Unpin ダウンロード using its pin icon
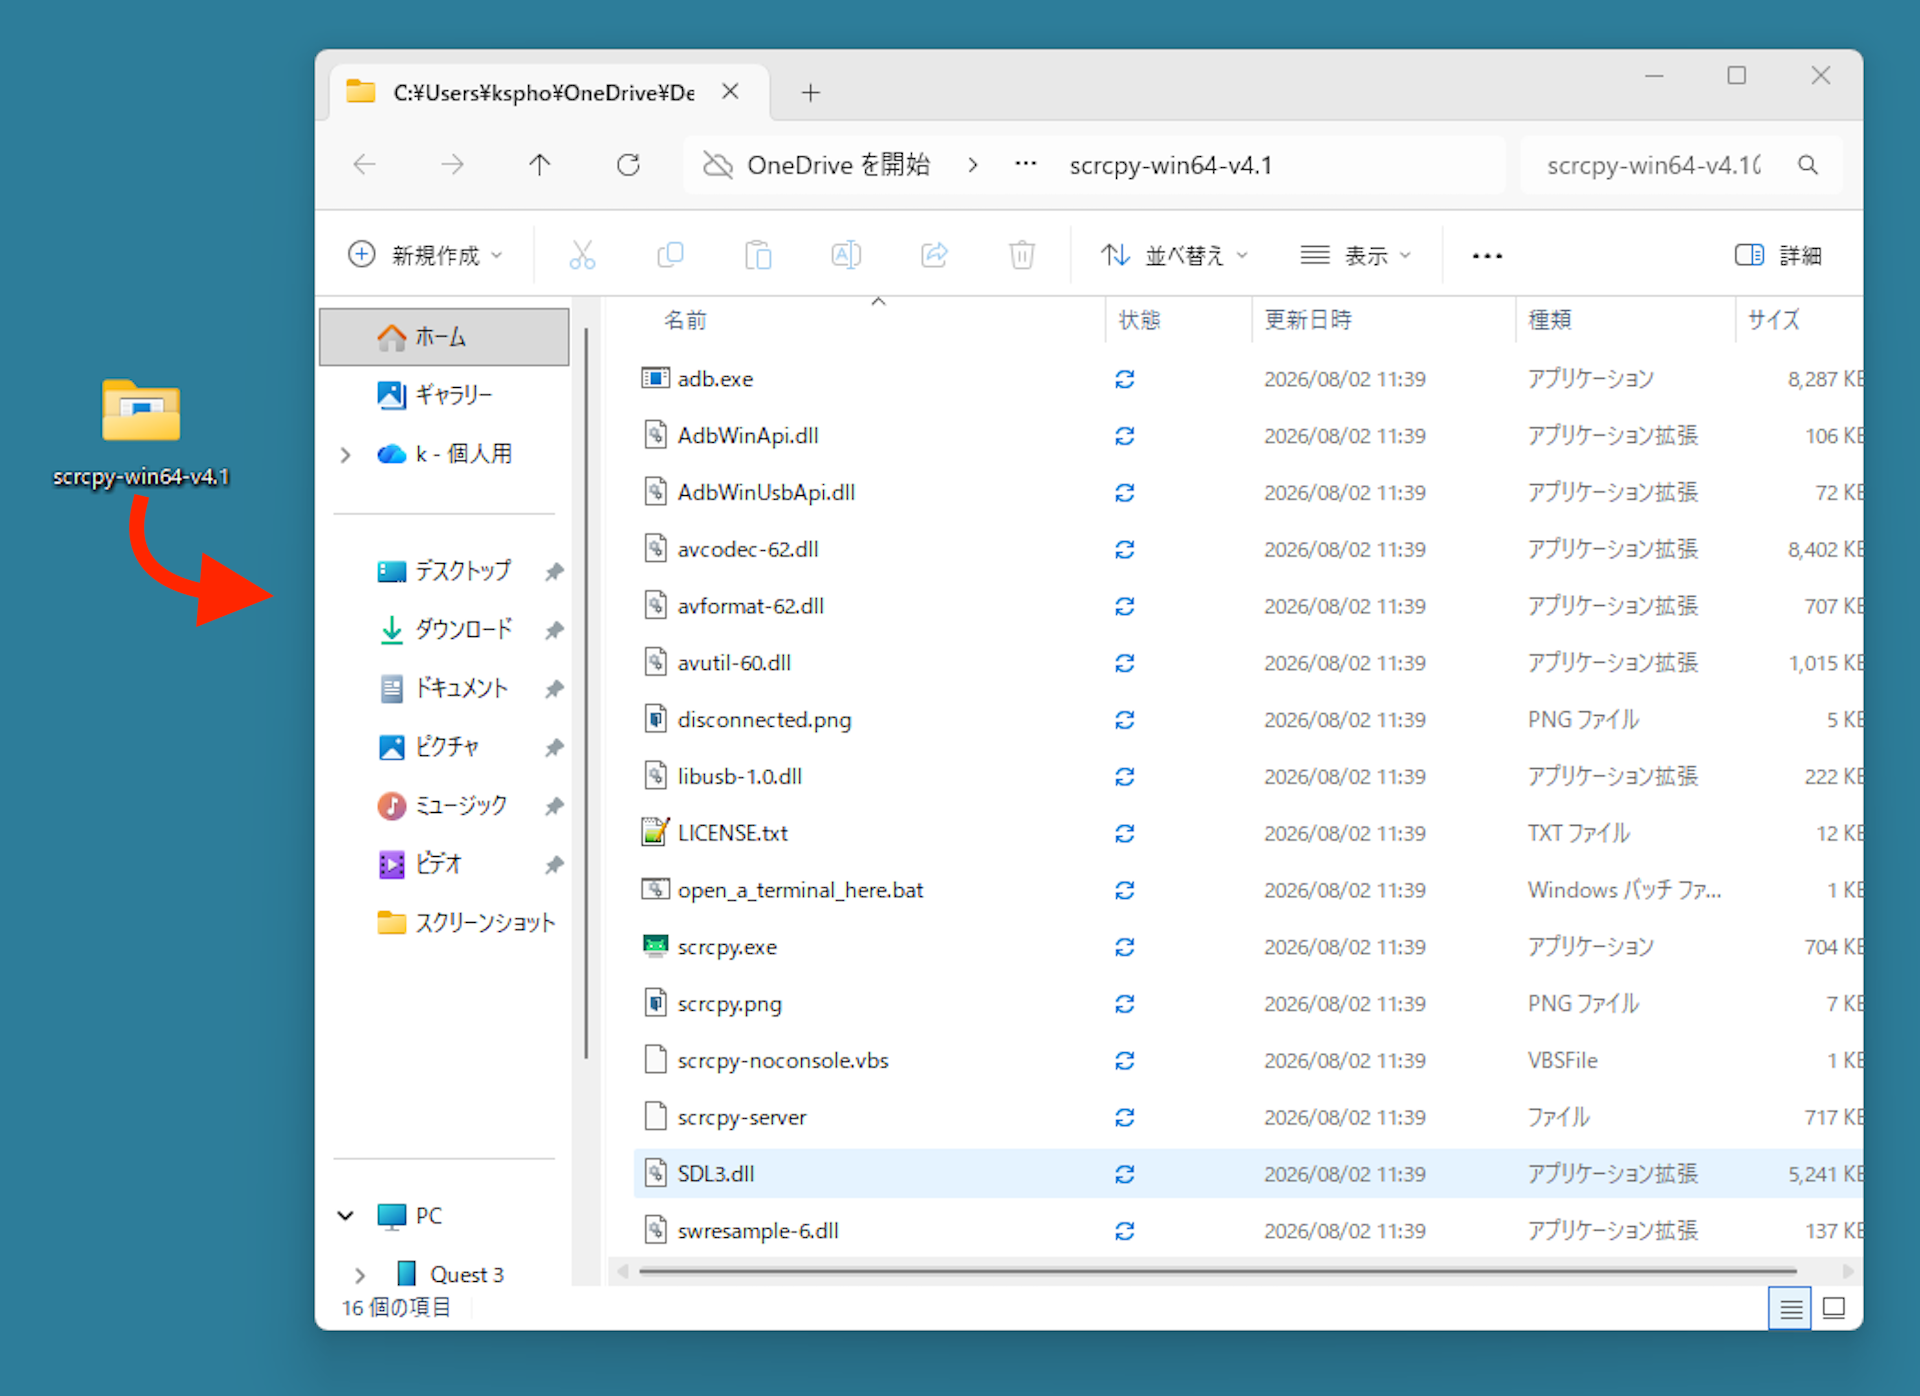This screenshot has height=1396, width=1920. click(x=554, y=630)
